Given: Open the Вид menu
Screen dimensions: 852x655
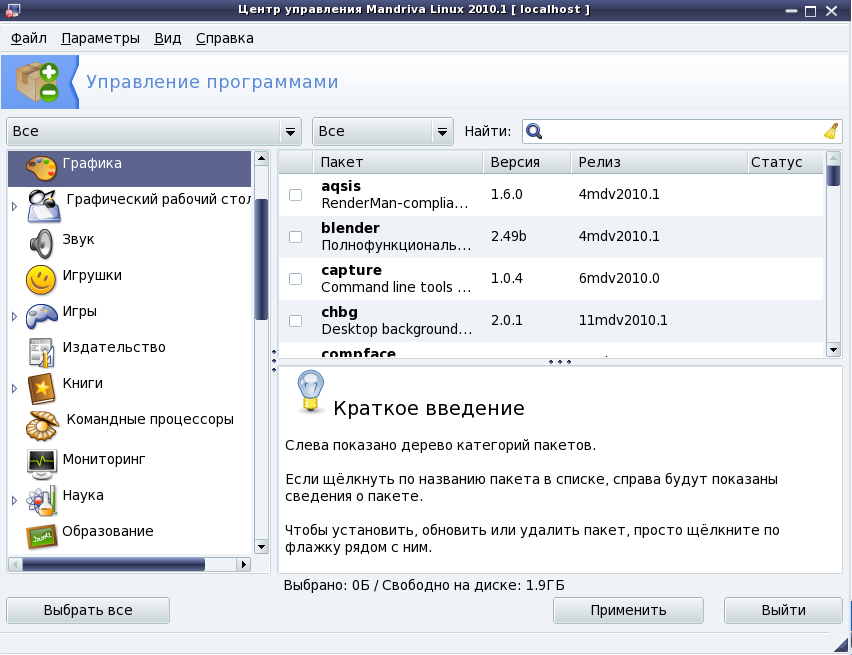Looking at the screenshot, I should coord(167,39).
